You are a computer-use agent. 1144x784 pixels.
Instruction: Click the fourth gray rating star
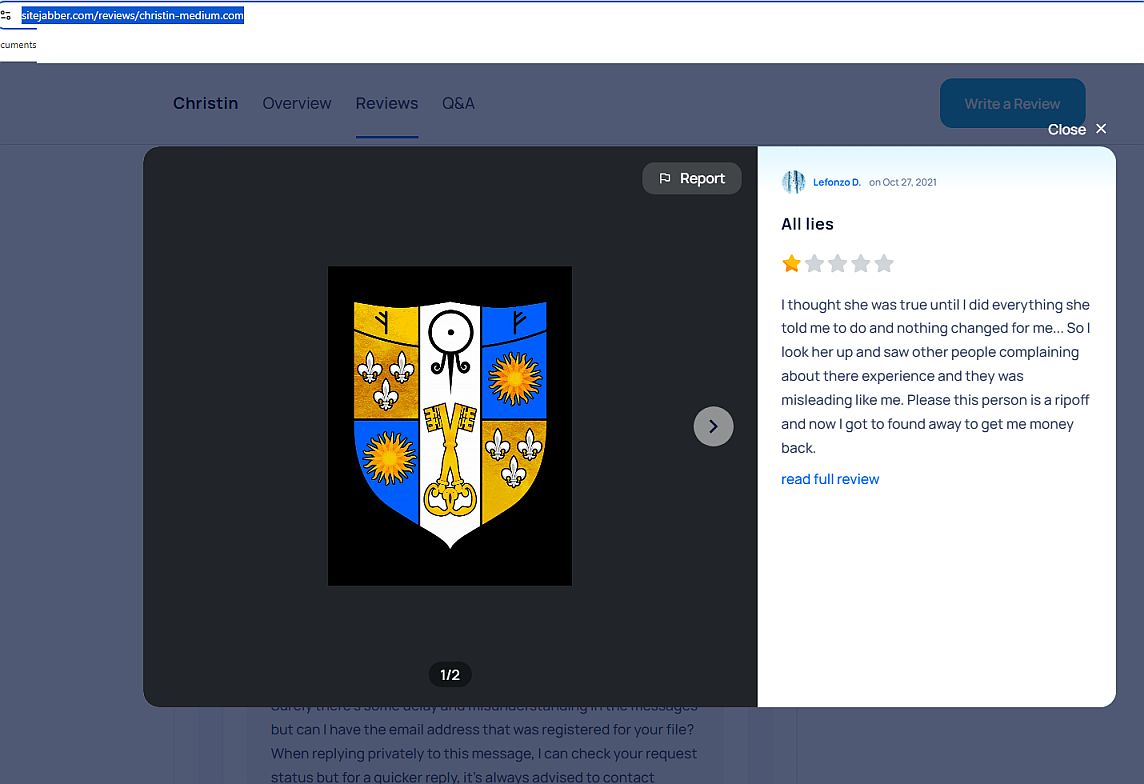pyautogui.click(x=861, y=263)
